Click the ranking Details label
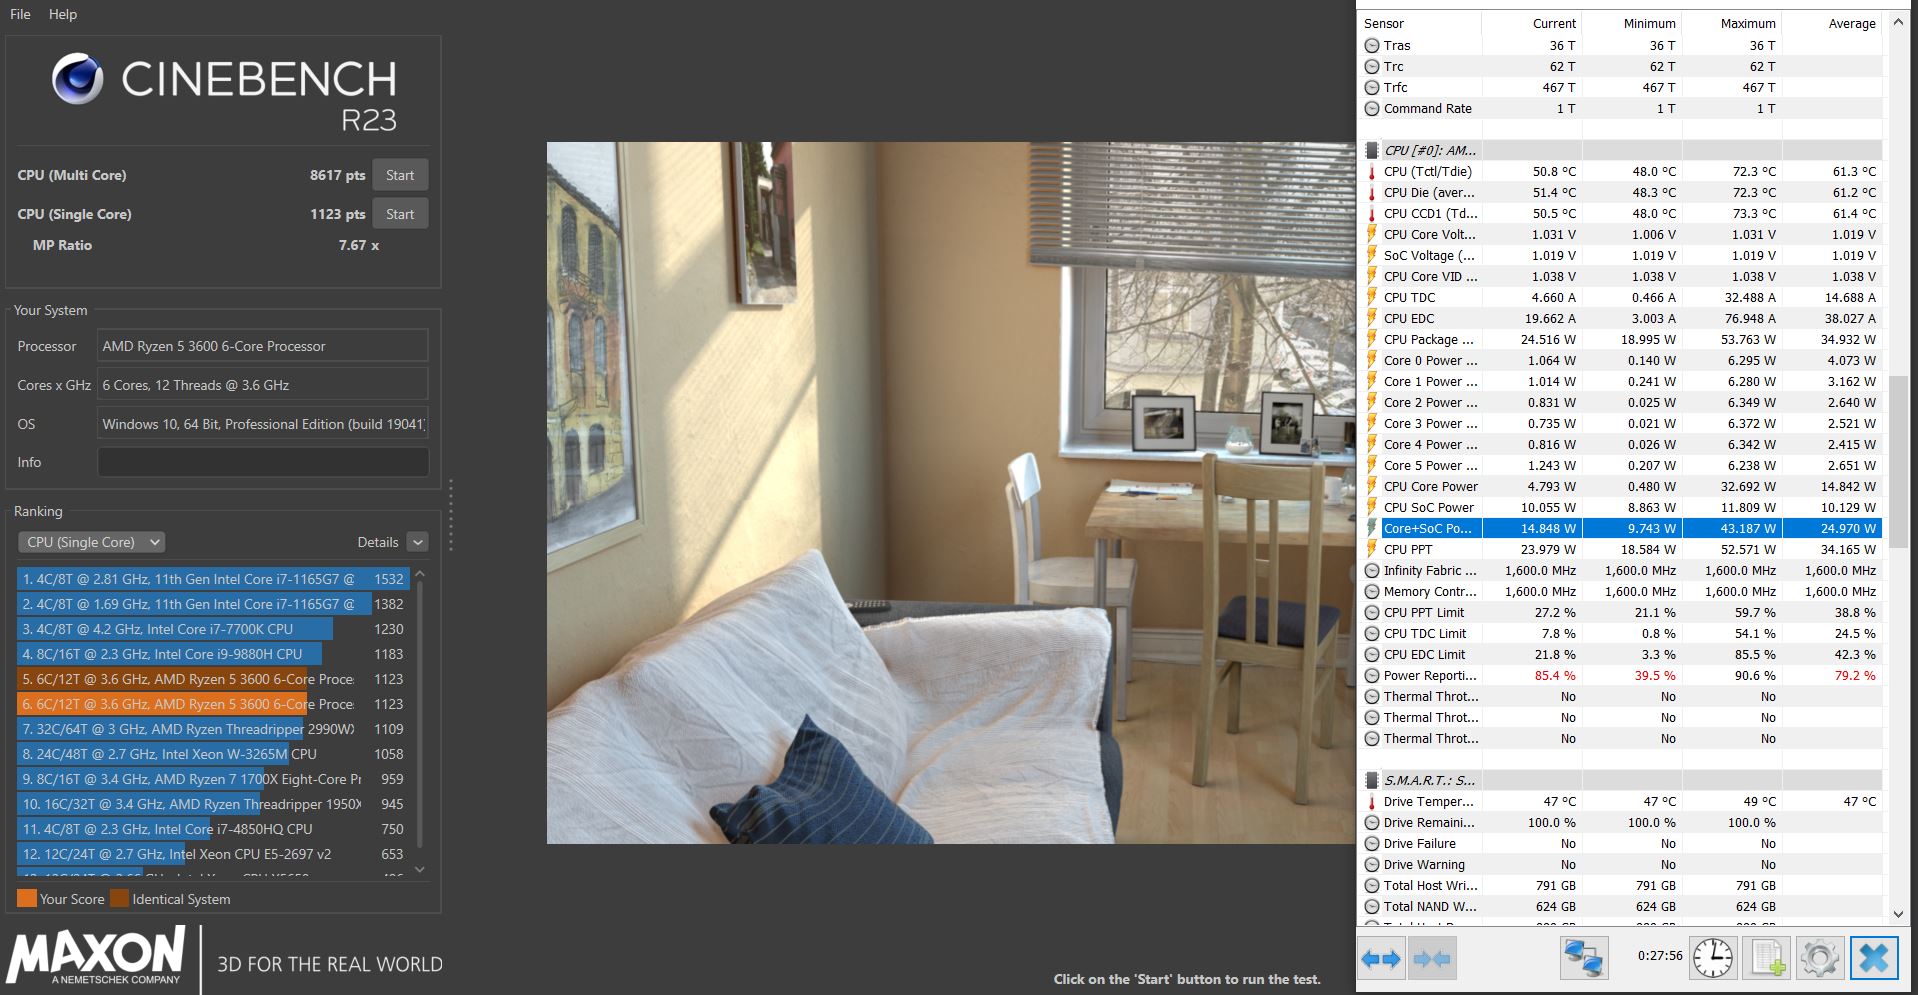The height and width of the screenshot is (995, 1918). (378, 542)
